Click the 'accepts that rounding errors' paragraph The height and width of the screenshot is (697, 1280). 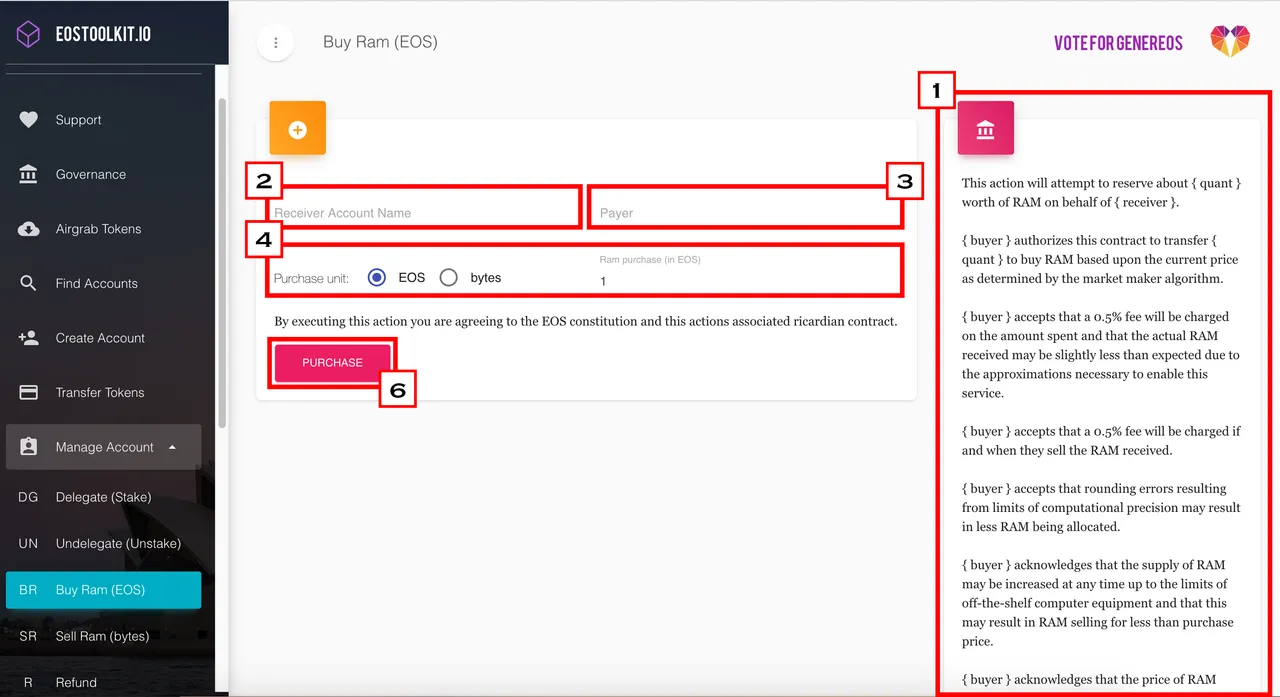point(1101,508)
